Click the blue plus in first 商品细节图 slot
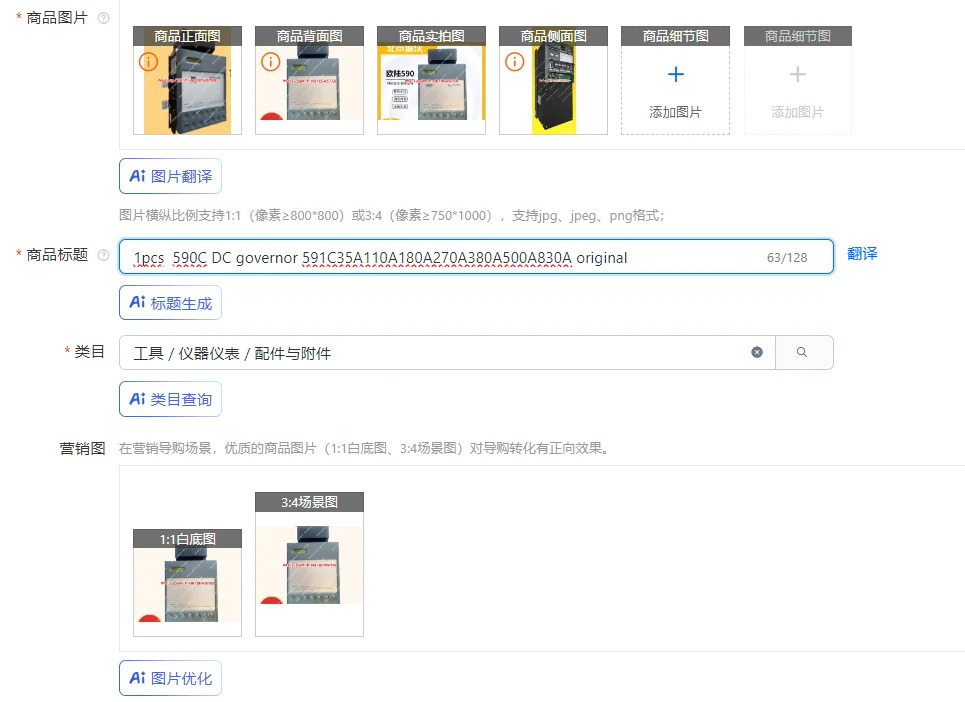The height and width of the screenshot is (702, 965). [676, 74]
